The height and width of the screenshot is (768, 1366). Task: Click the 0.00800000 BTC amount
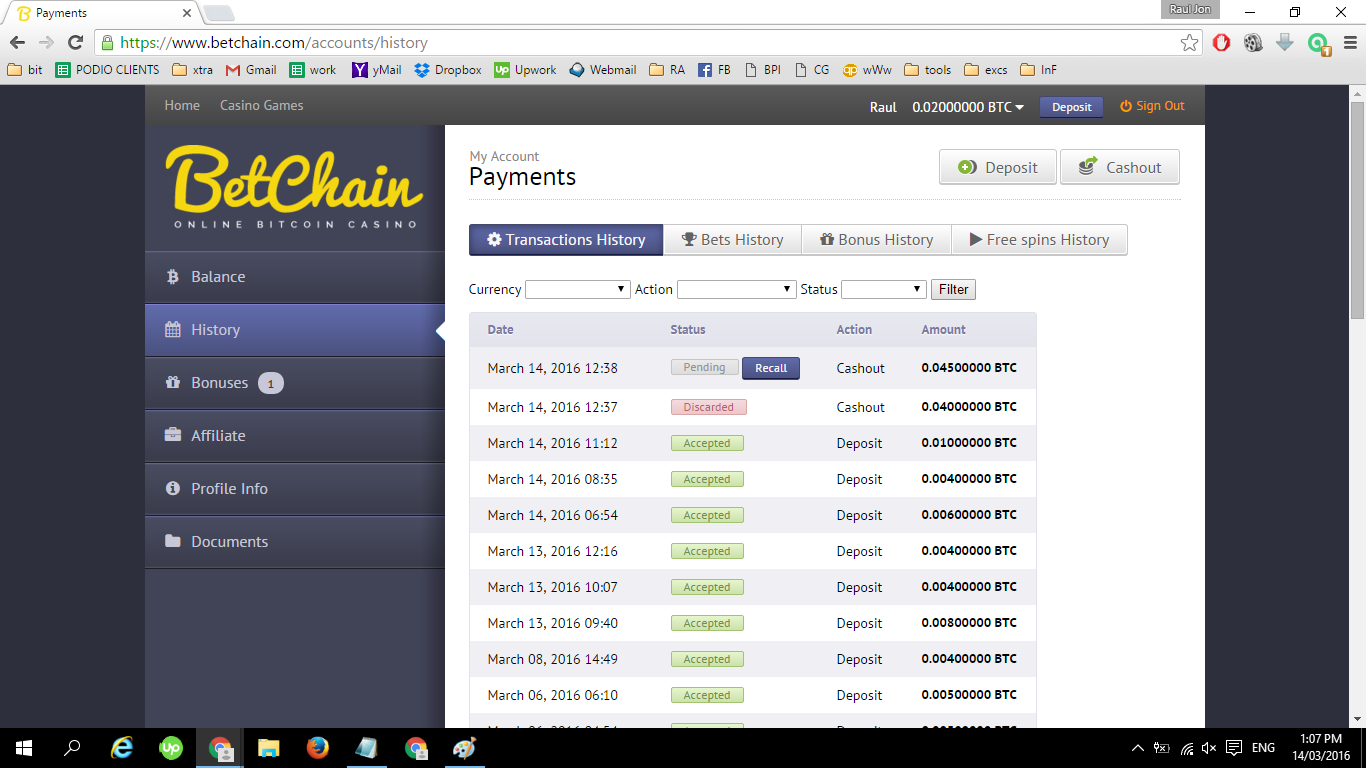(969, 623)
